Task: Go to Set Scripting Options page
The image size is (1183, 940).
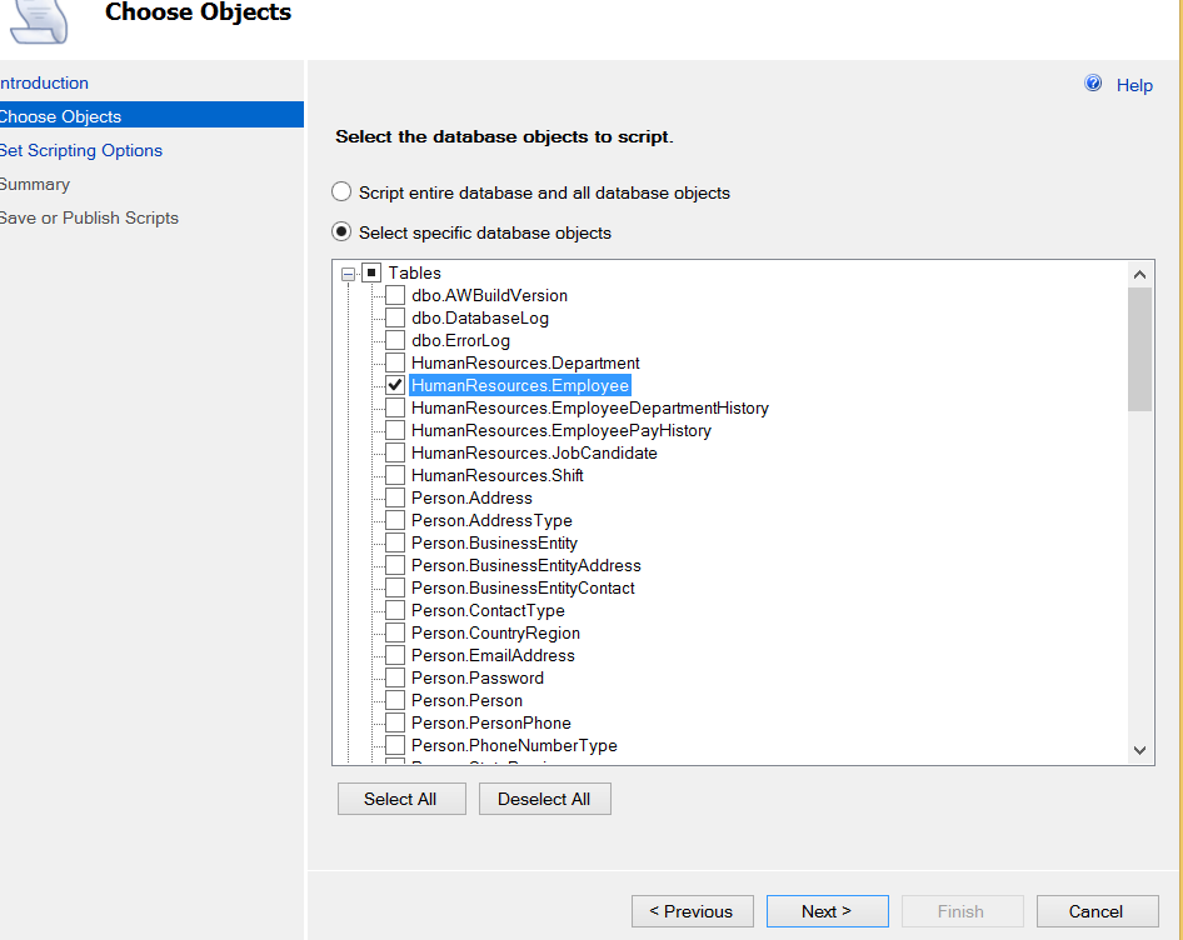Action: click(x=81, y=150)
